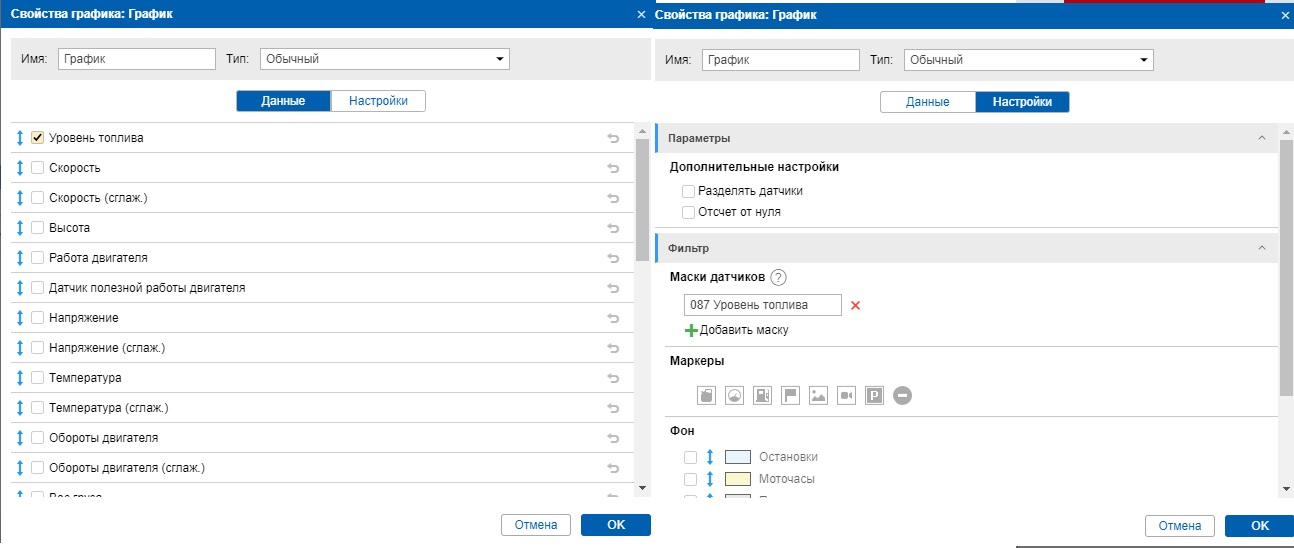Select the parking marker icon

[874, 396]
